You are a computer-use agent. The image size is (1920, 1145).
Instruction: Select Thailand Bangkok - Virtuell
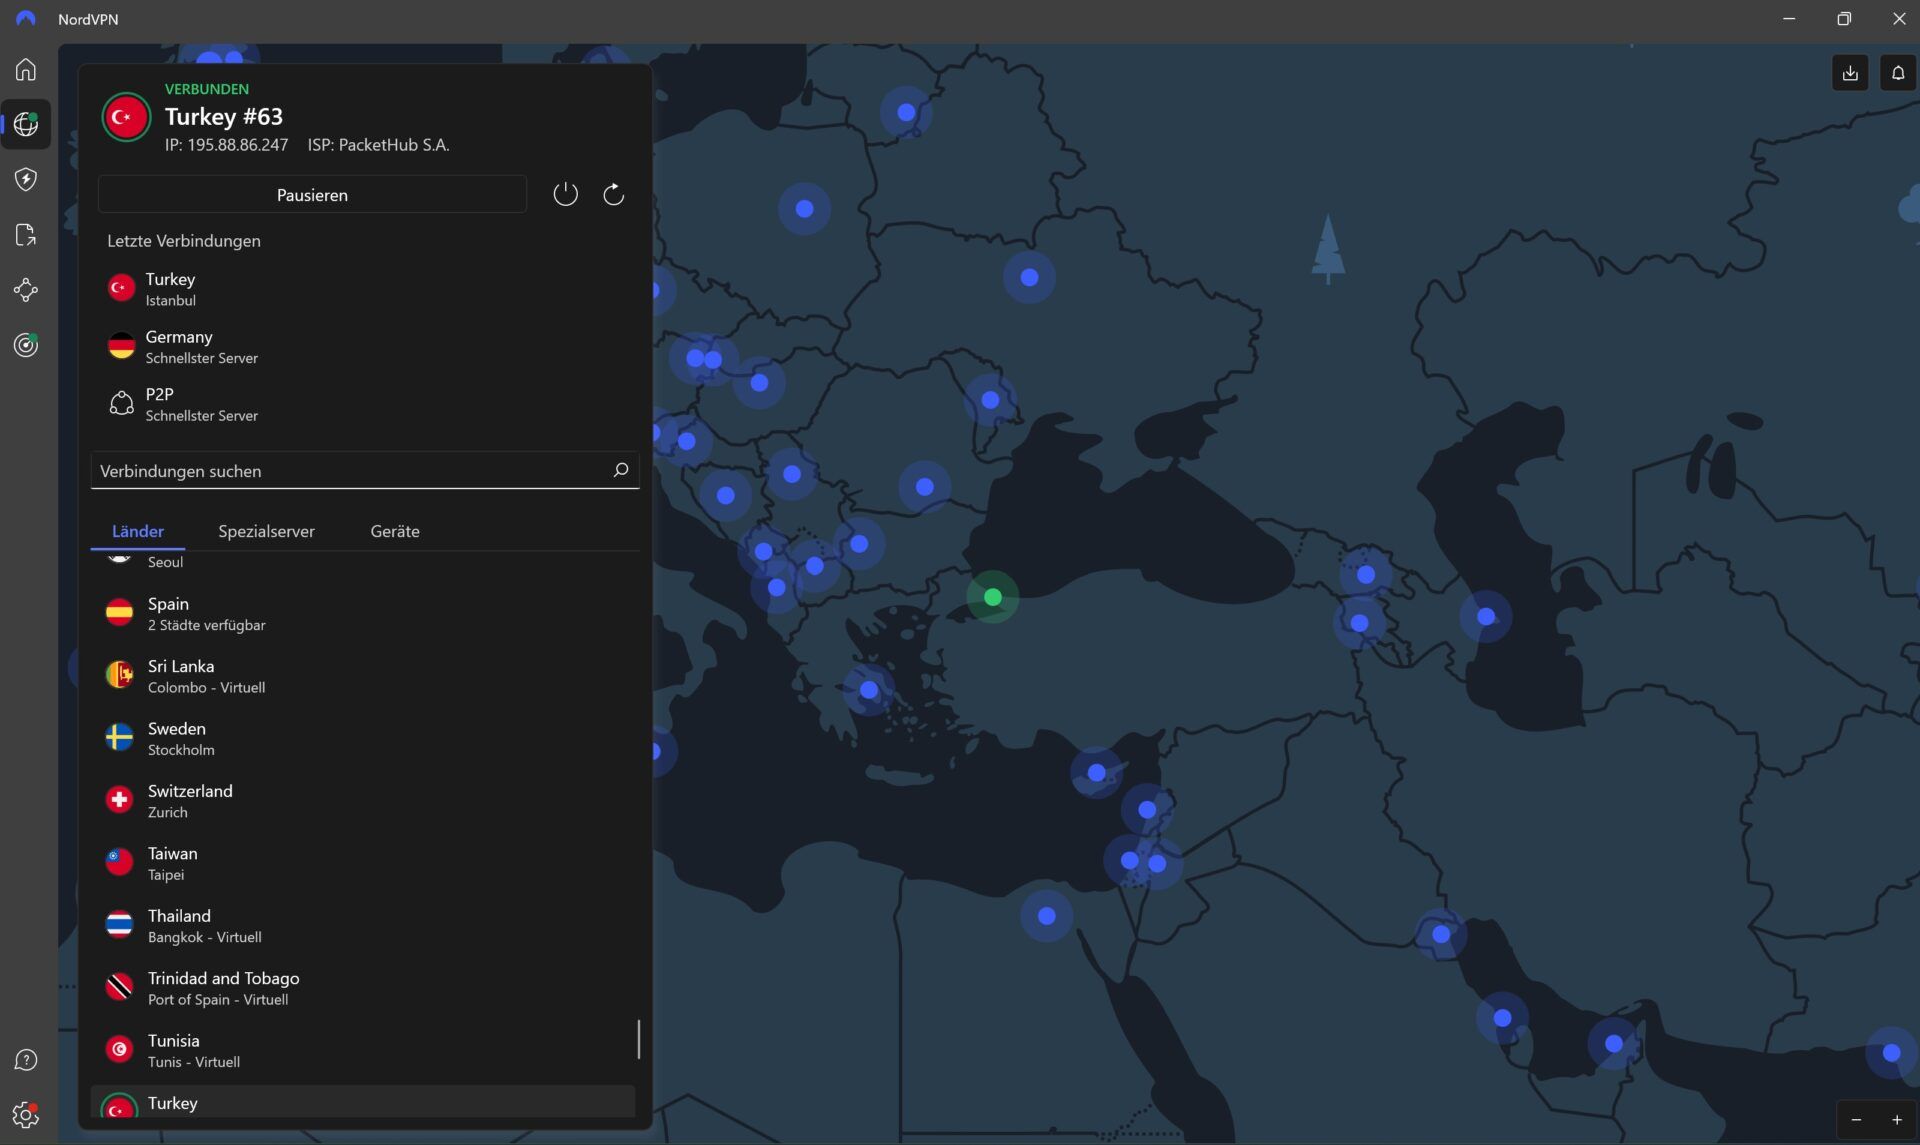click(363, 925)
